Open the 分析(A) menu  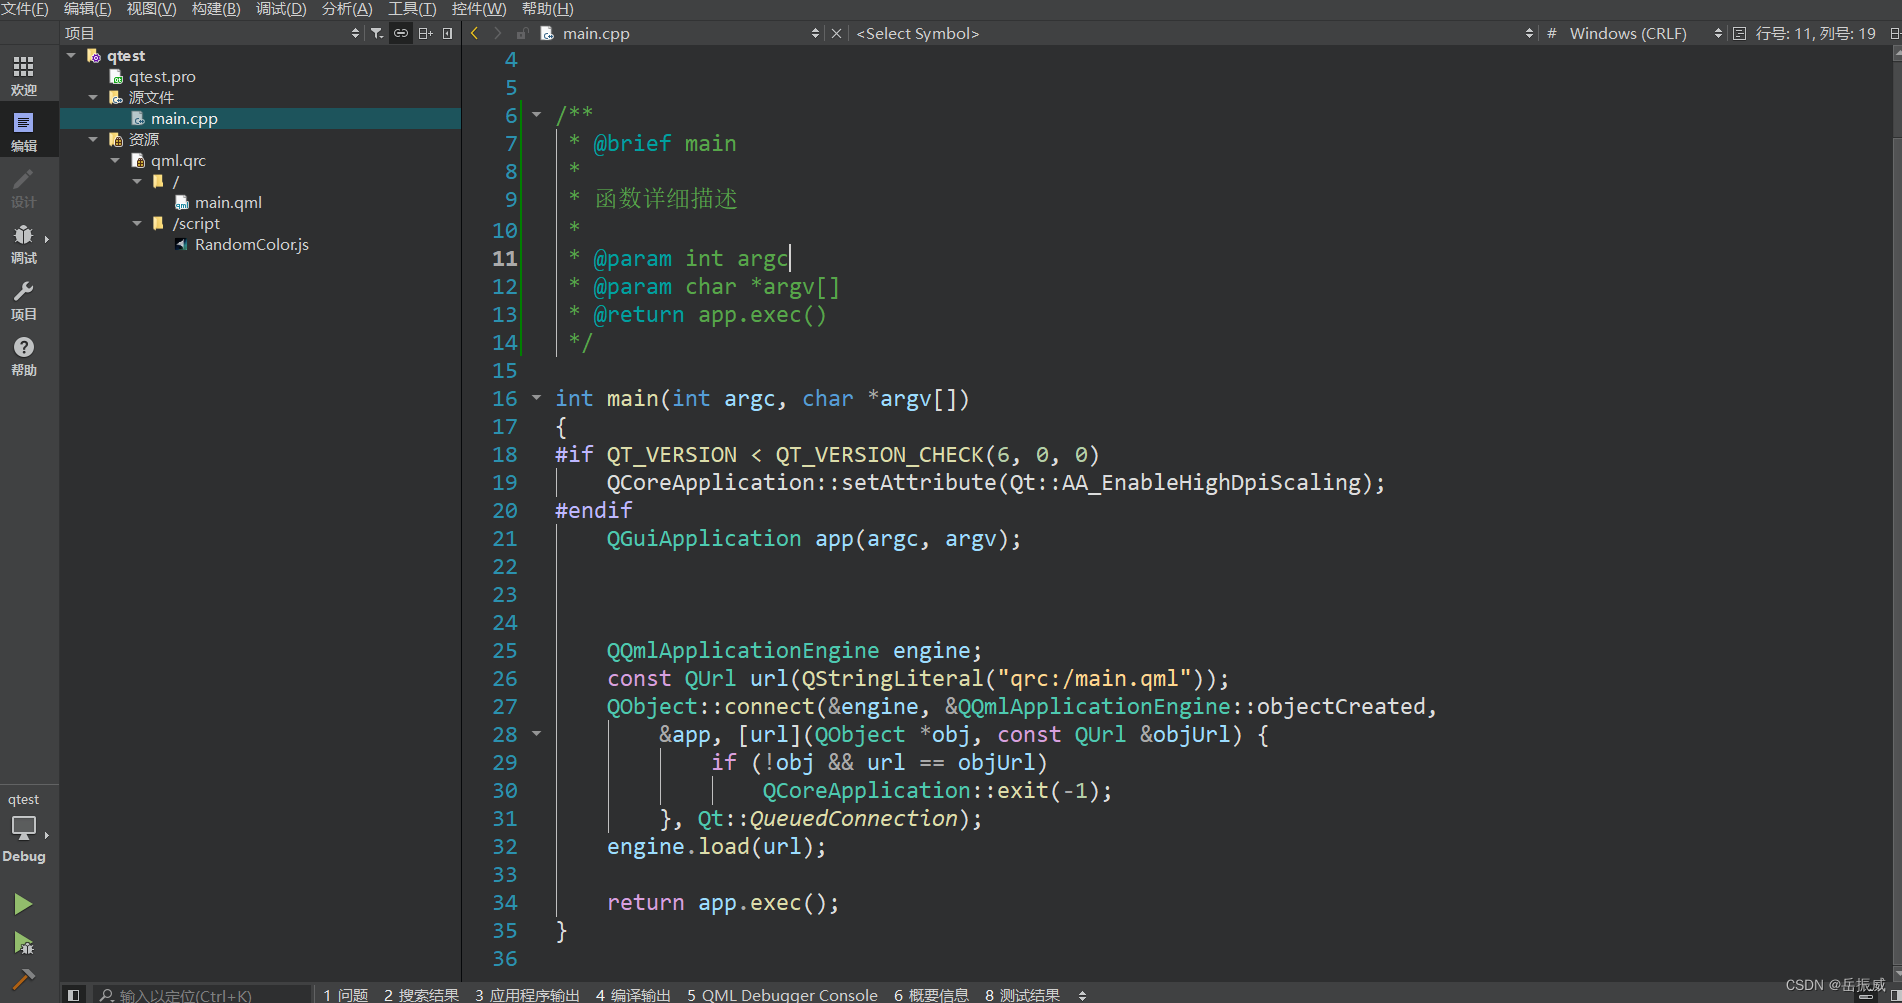(x=347, y=9)
